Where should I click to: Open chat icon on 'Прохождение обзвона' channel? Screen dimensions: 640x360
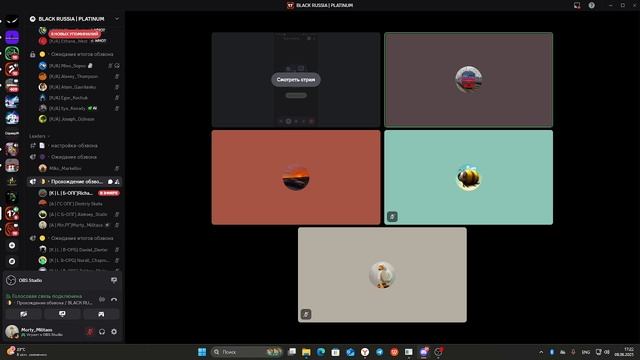coord(110,182)
